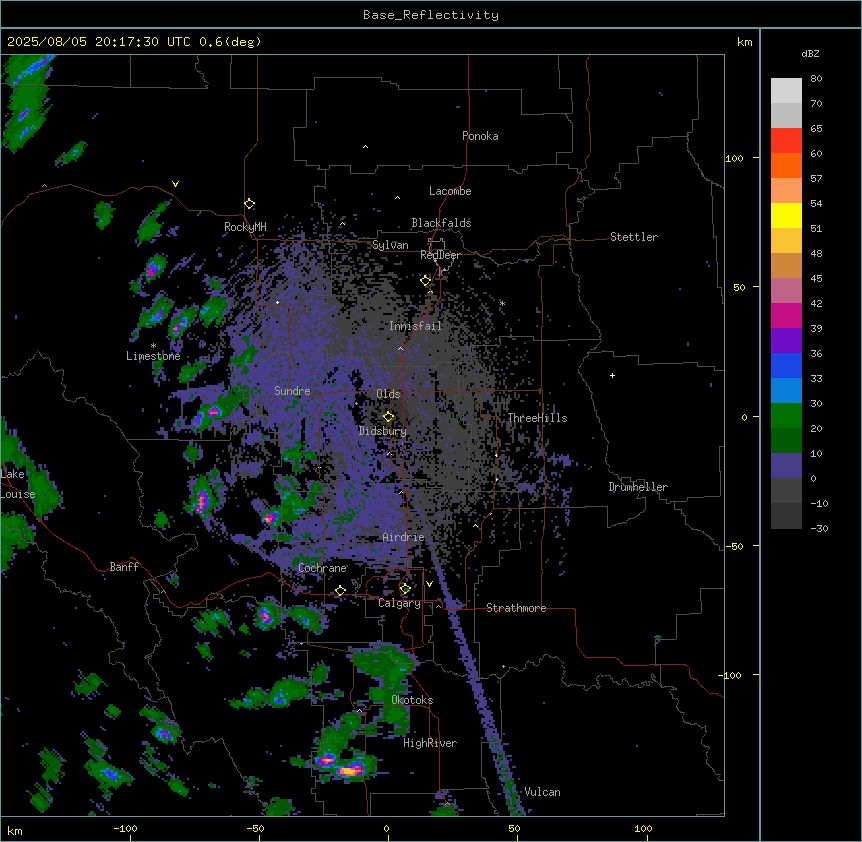
Task: Click the yellow diamond marker beside RockyMH
Action: coord(250,204)
